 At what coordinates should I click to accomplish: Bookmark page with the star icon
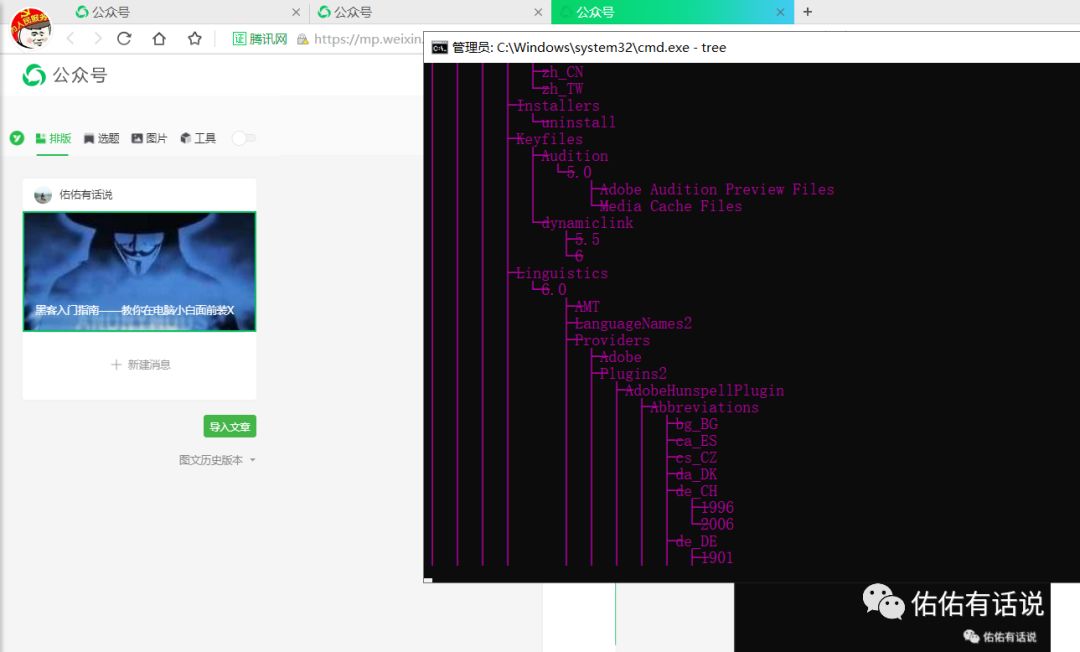195,39
